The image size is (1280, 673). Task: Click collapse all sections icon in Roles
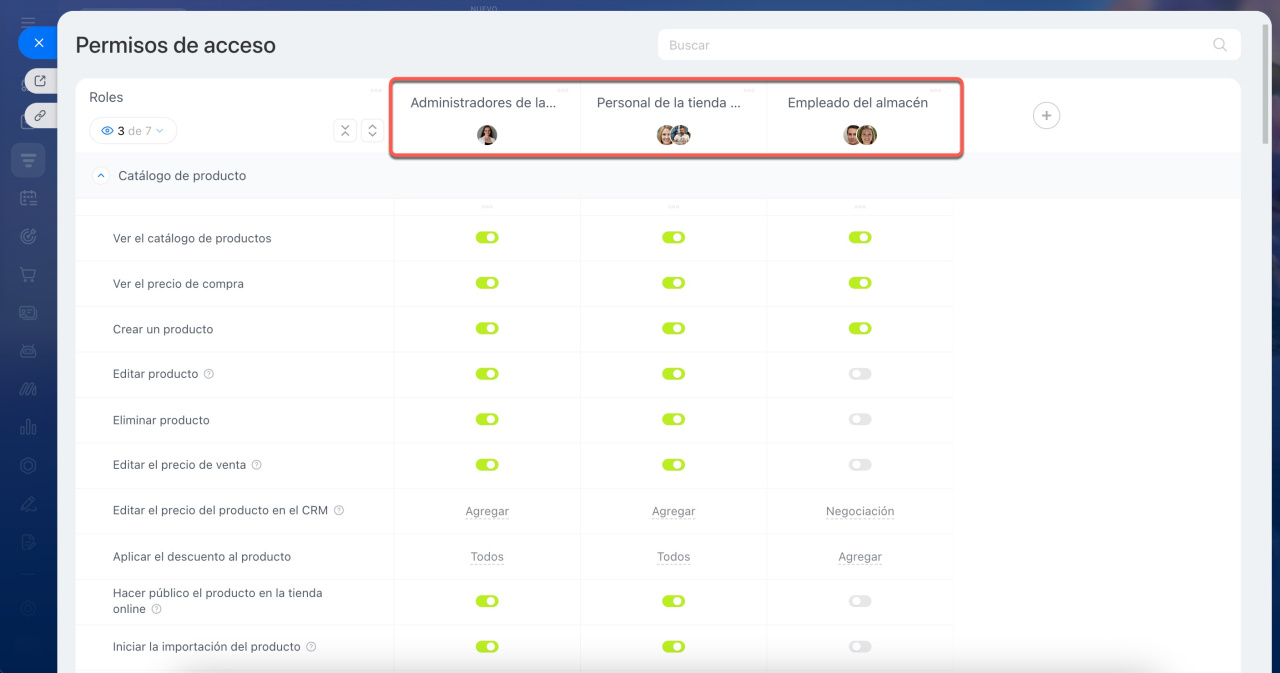[345, 131]
